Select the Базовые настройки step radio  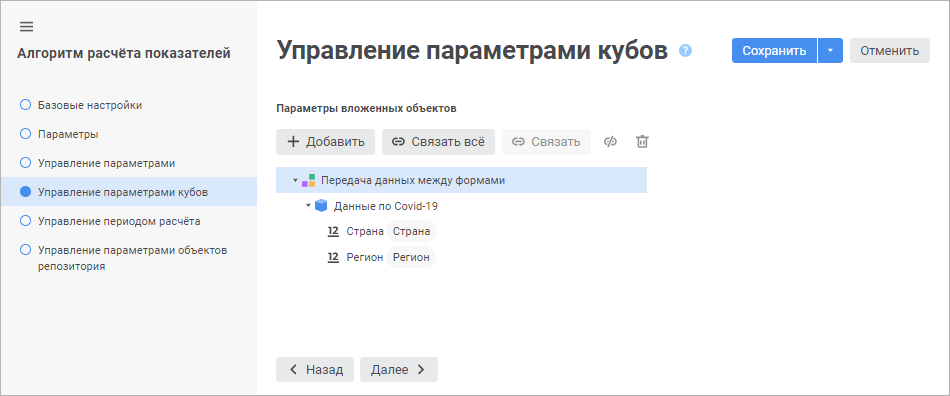pyautogui.click(x=25, y=105)
